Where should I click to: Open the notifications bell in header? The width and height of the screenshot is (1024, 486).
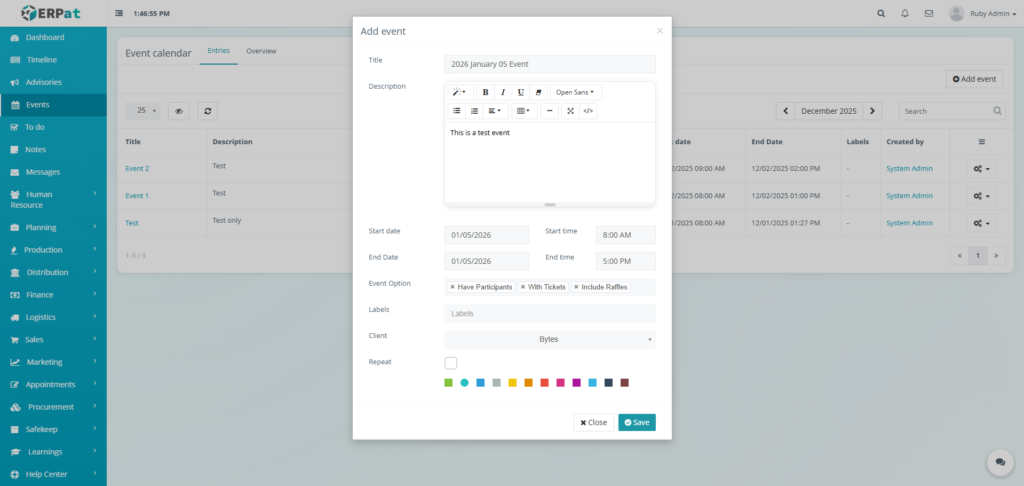coord(905,14)
